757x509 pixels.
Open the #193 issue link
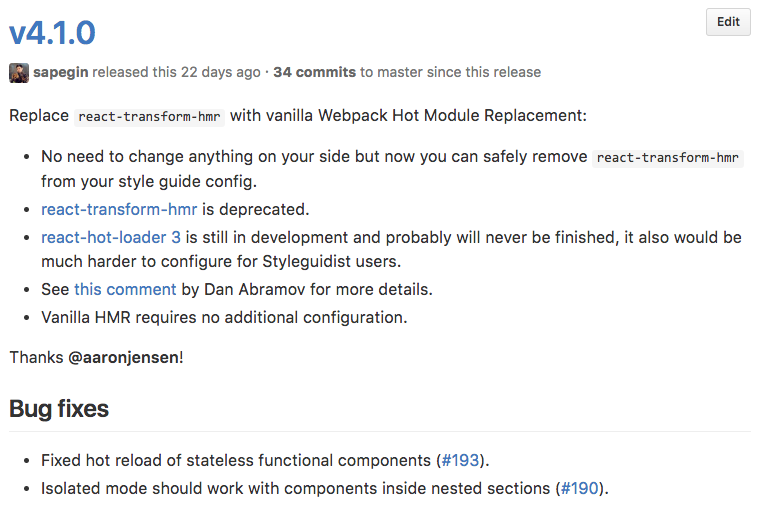(x=460, y=460)
